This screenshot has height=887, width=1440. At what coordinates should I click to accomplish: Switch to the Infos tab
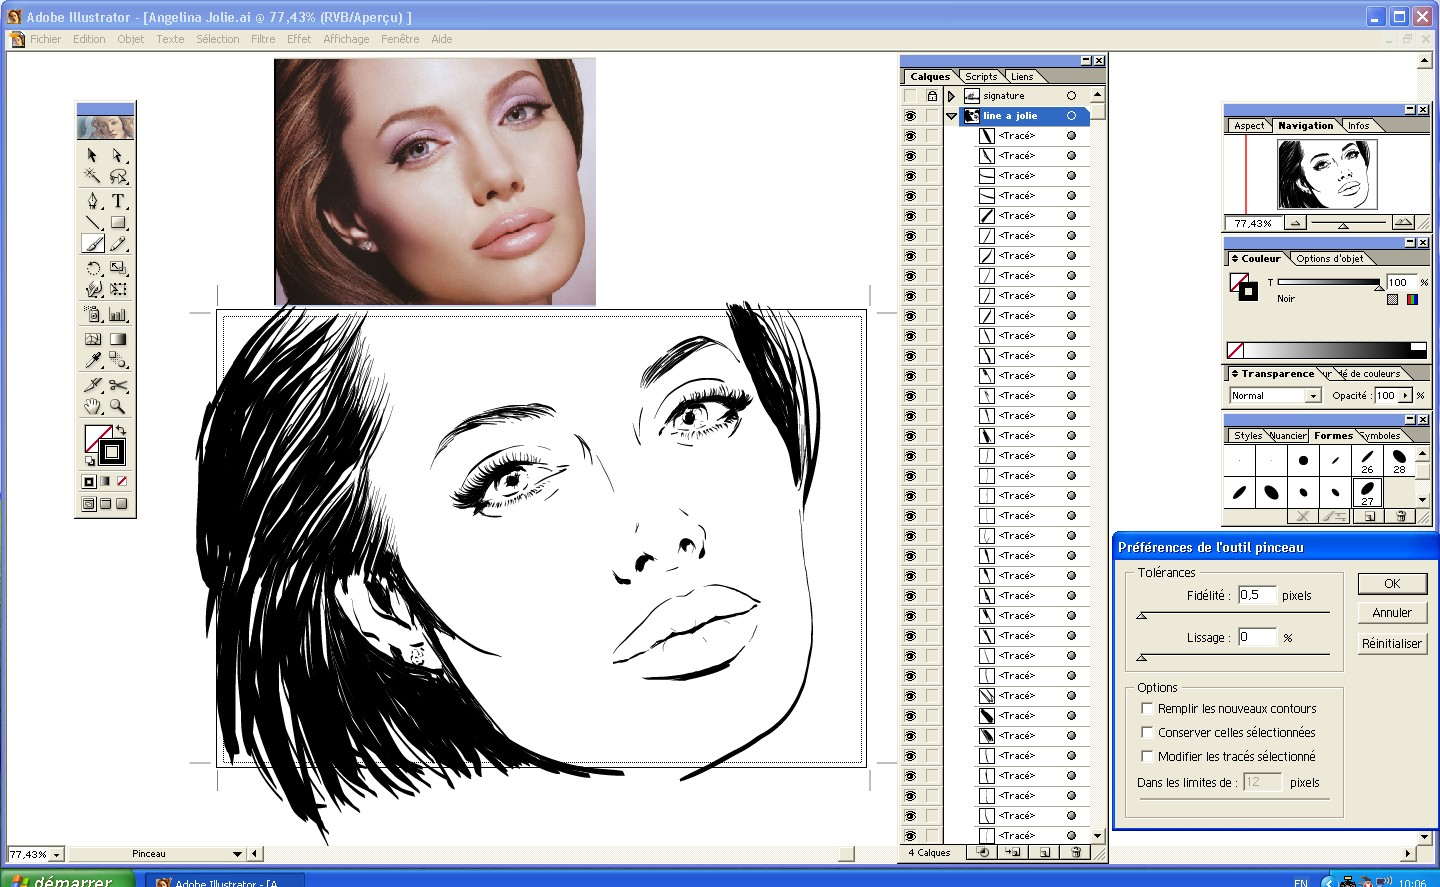[x=1358, y=125]
